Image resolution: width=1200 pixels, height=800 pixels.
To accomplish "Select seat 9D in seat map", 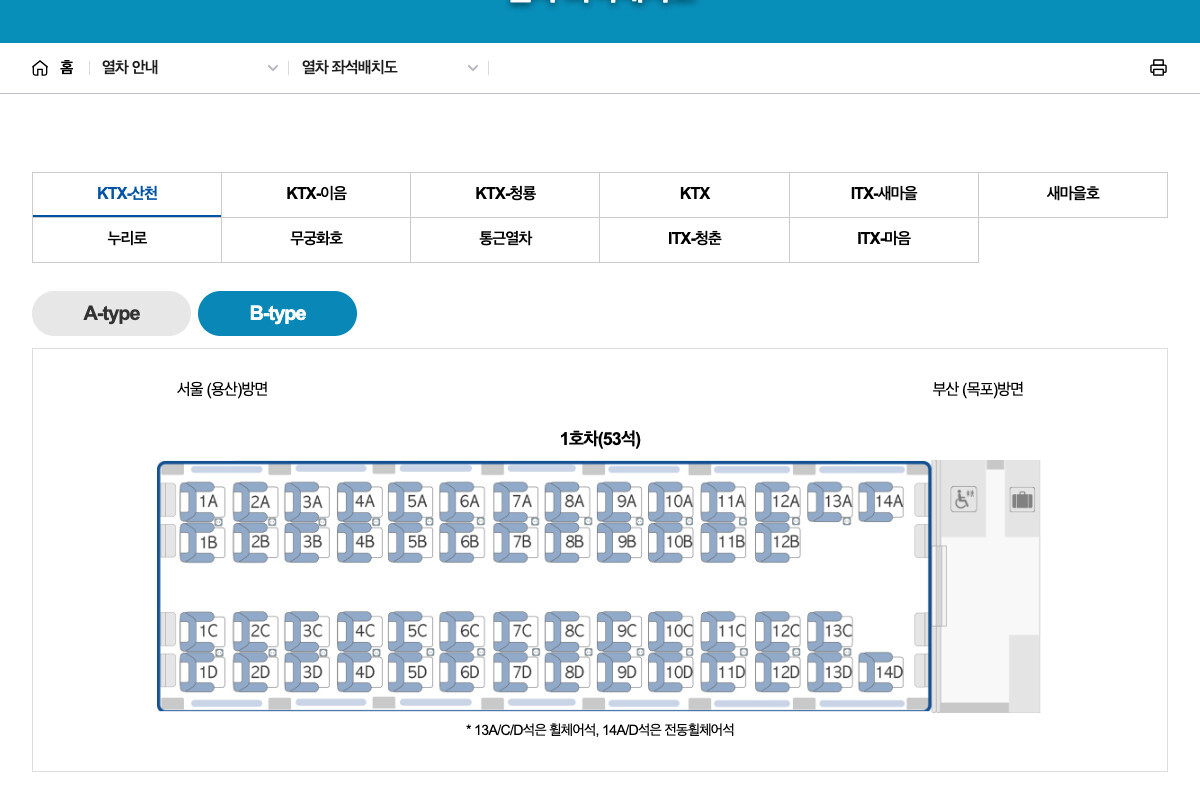I will [620, 672].
